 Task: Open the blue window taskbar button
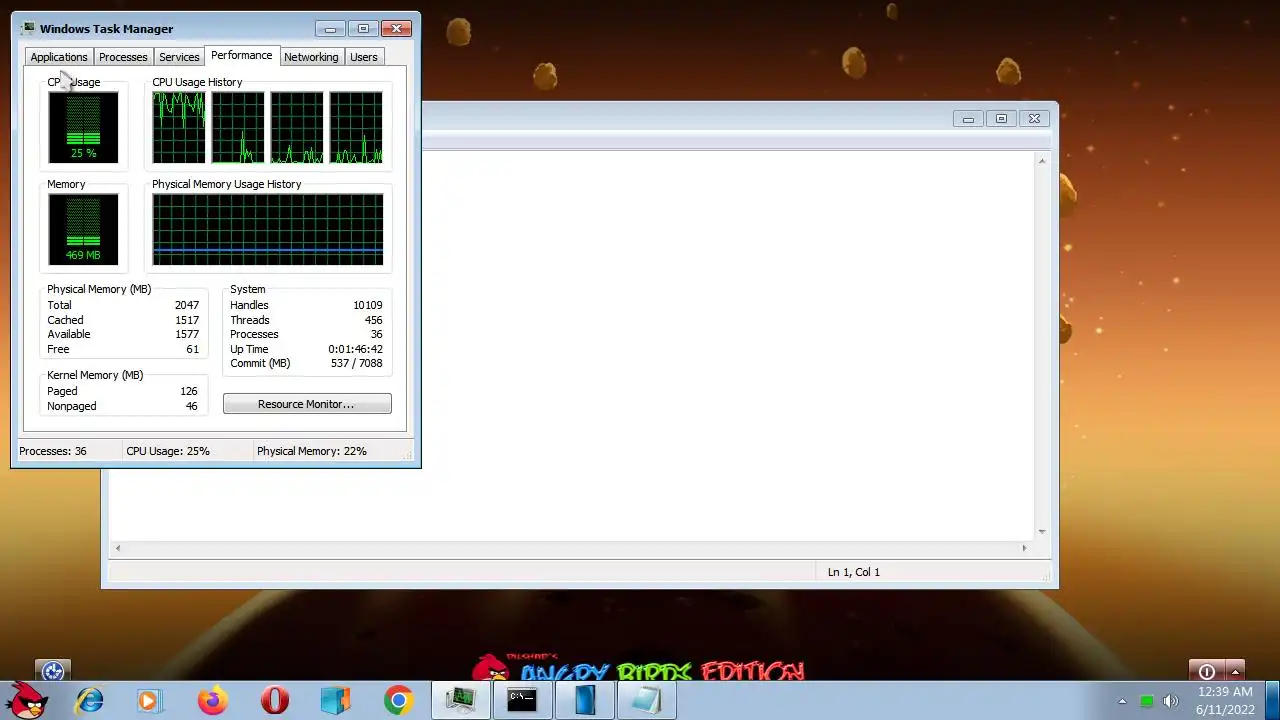584,700
